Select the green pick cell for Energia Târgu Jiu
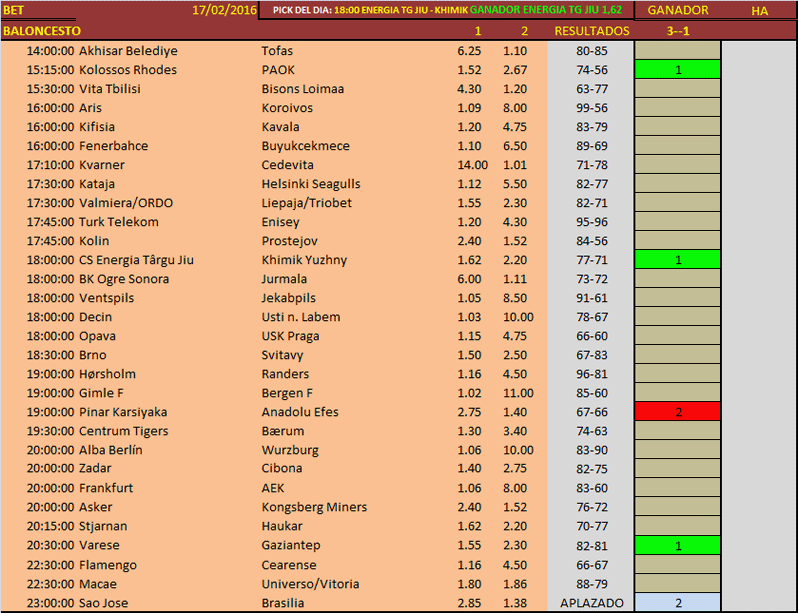 click(677, 260)
